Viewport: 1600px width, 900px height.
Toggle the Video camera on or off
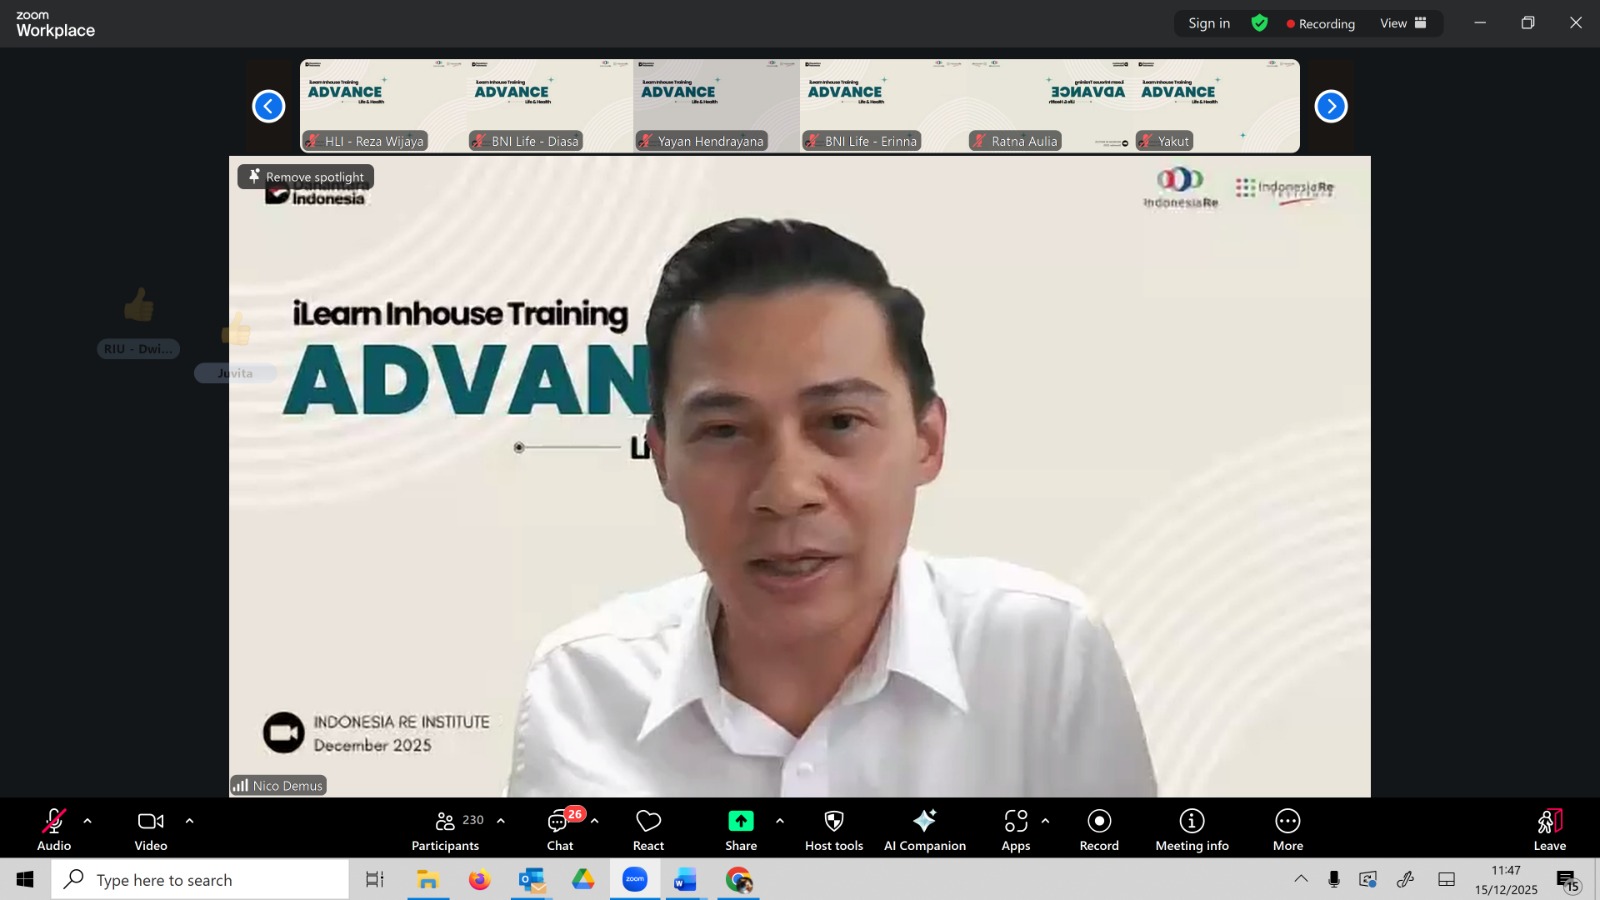click(x=151, y=830)
